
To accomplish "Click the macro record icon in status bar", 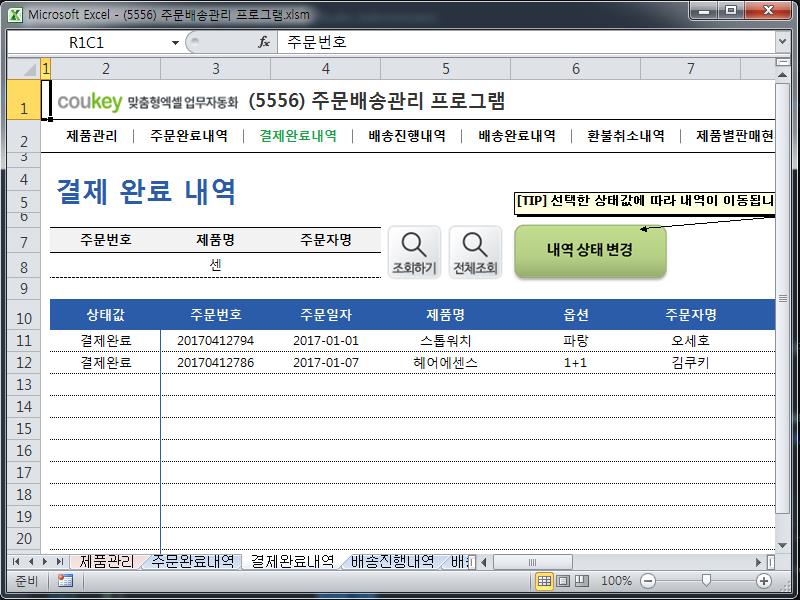I will point(65,581).
